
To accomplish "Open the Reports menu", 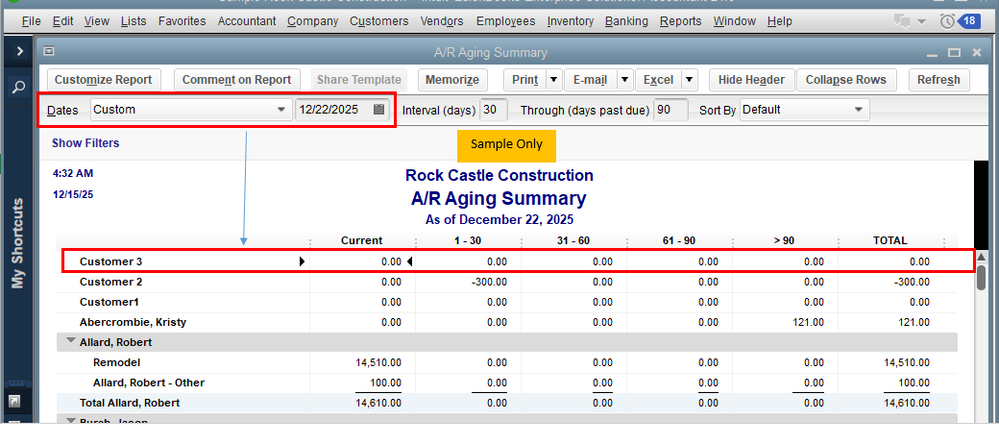I will (x=680, y=21).
